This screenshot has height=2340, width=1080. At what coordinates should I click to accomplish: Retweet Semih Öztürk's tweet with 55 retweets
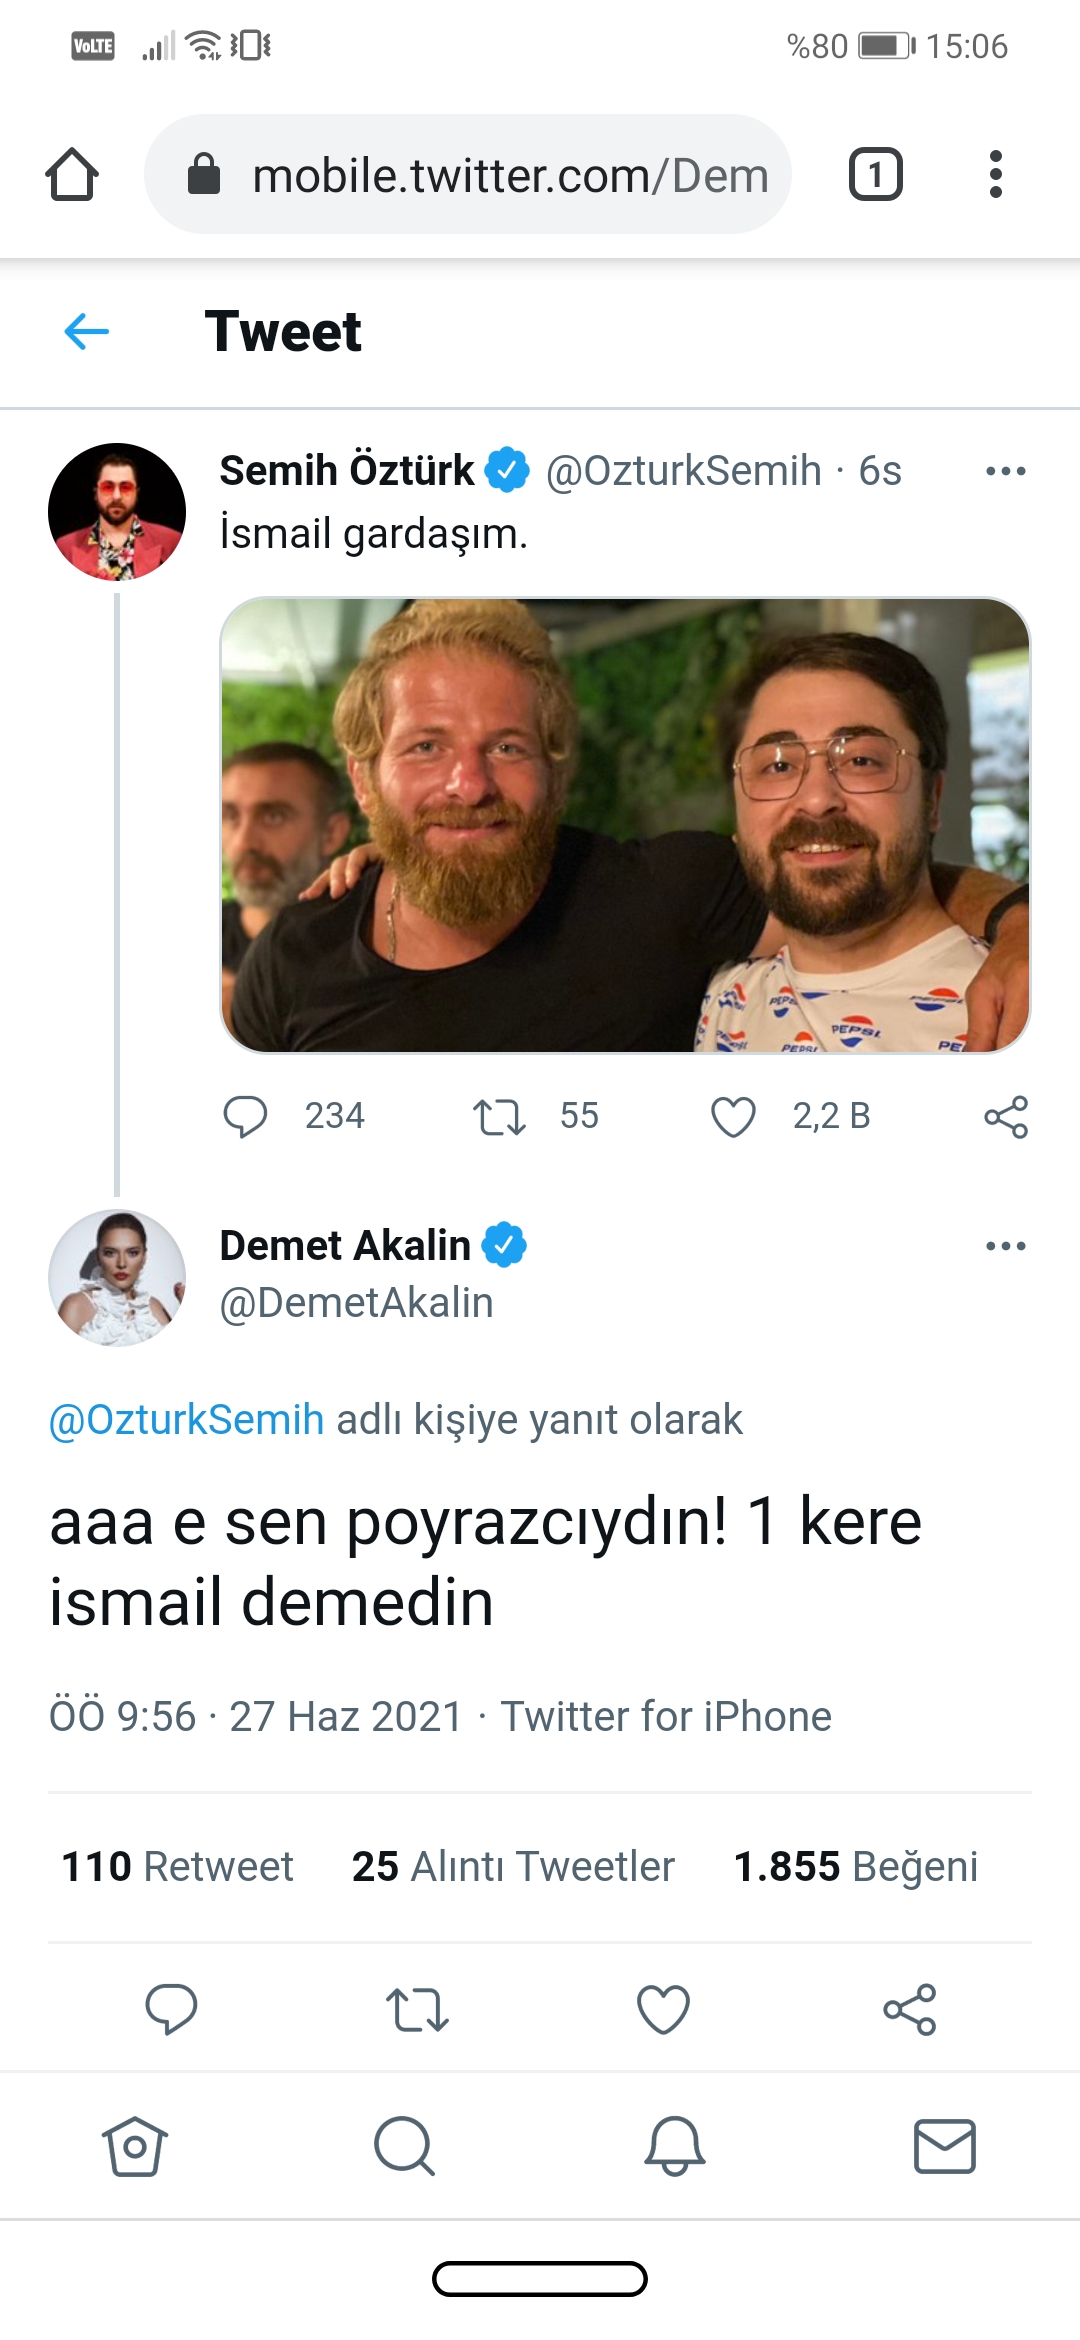tap(499, 1117)
